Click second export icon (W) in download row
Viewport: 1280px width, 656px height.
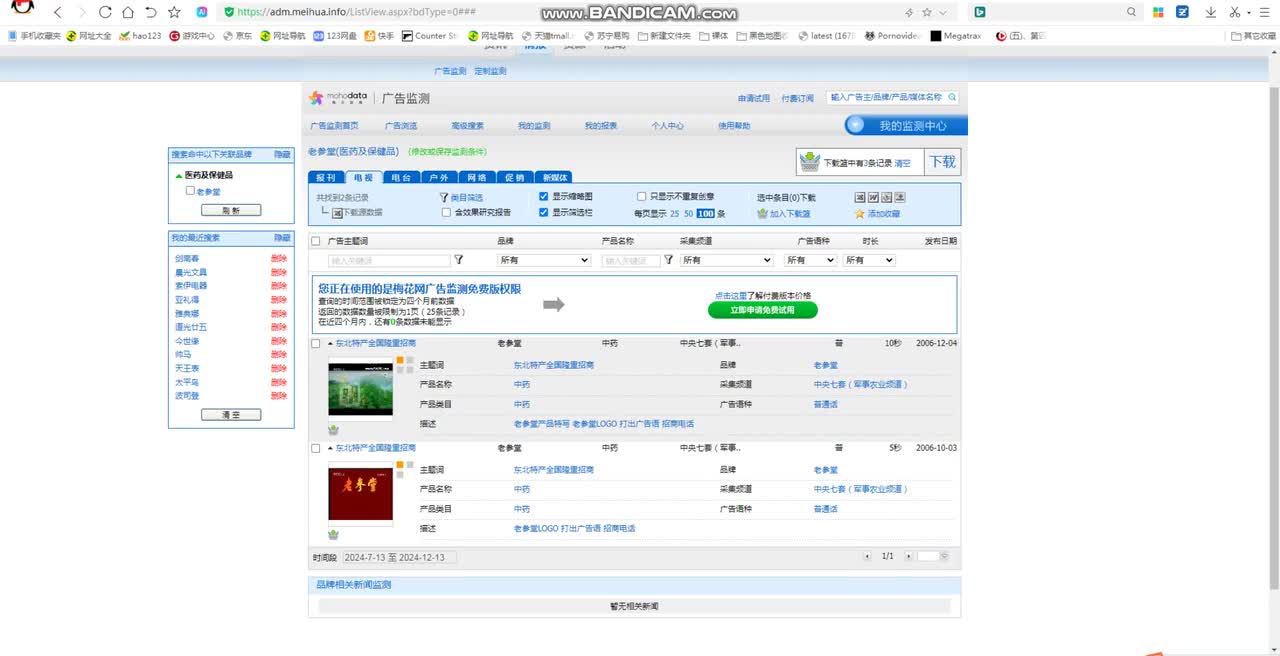click(x=873, y=197)
